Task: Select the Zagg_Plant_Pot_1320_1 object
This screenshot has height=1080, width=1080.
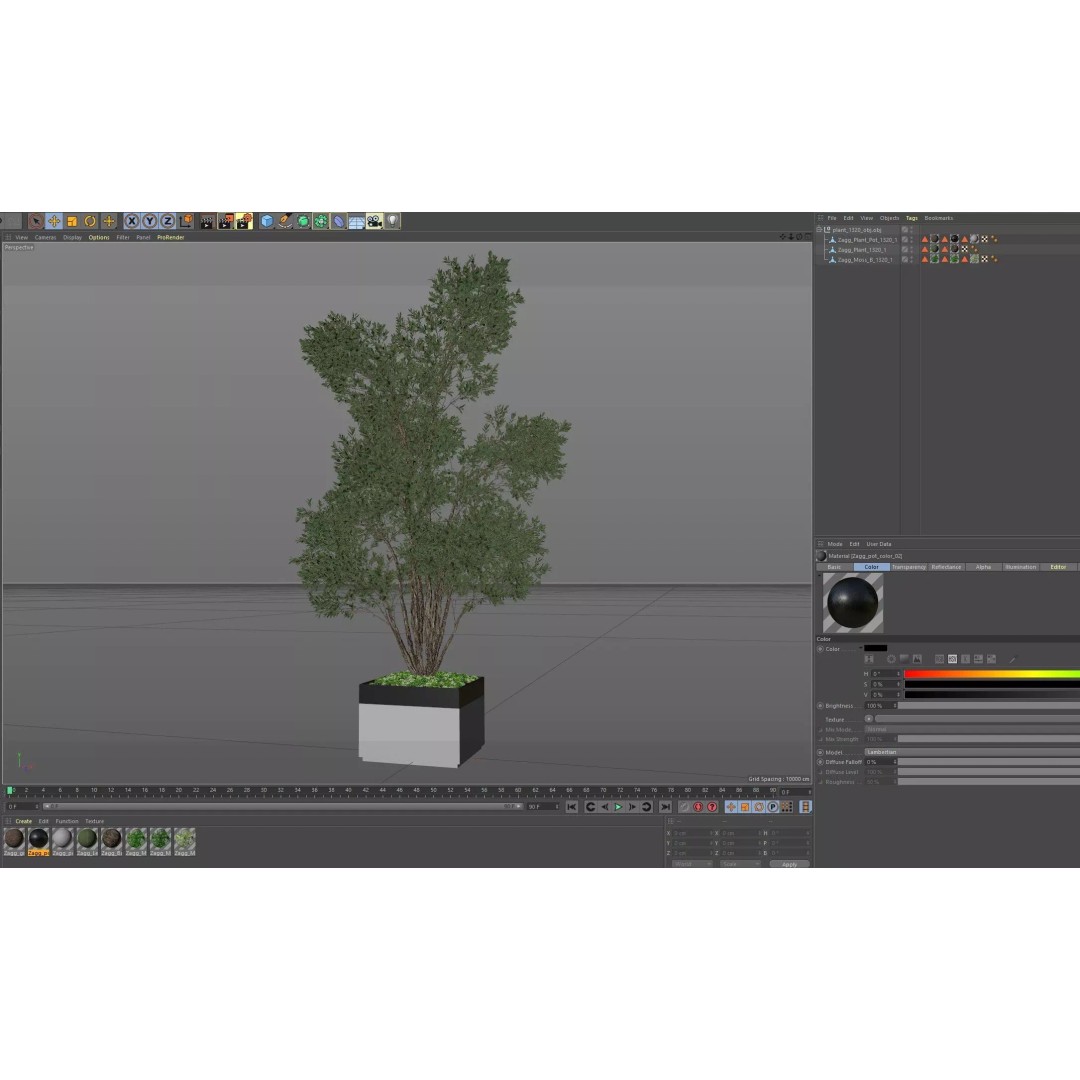Action: point(867,240)
